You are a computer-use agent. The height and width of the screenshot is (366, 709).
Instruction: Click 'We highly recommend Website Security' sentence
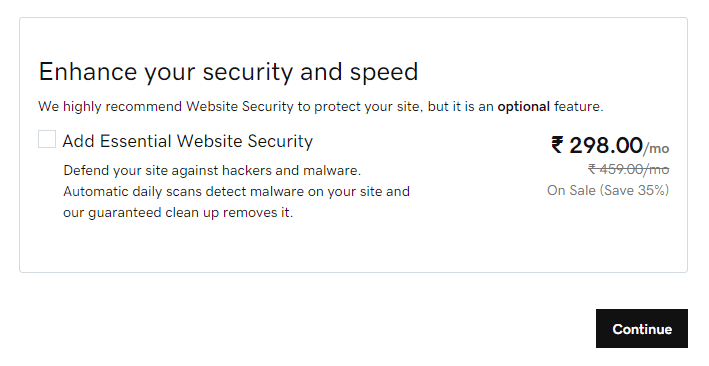[321, 106]
